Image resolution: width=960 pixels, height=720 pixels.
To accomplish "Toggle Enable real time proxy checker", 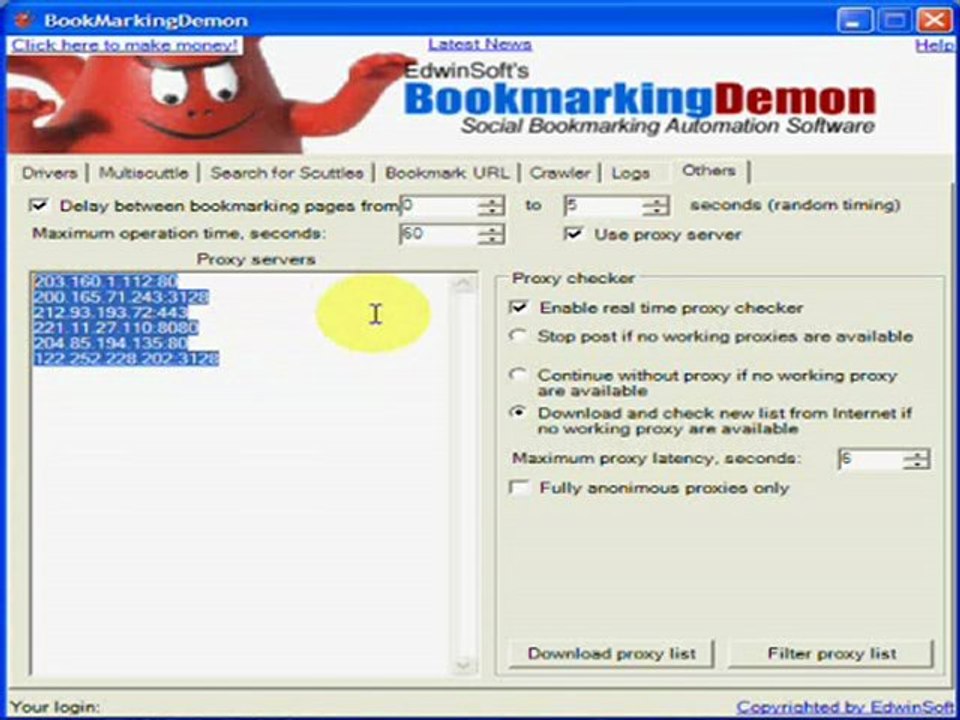I will [519, 307].
